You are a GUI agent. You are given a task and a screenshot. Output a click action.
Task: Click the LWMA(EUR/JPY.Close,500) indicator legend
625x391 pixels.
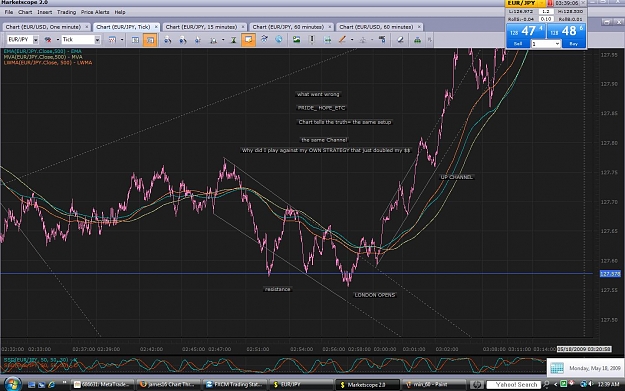pos(47,63)
